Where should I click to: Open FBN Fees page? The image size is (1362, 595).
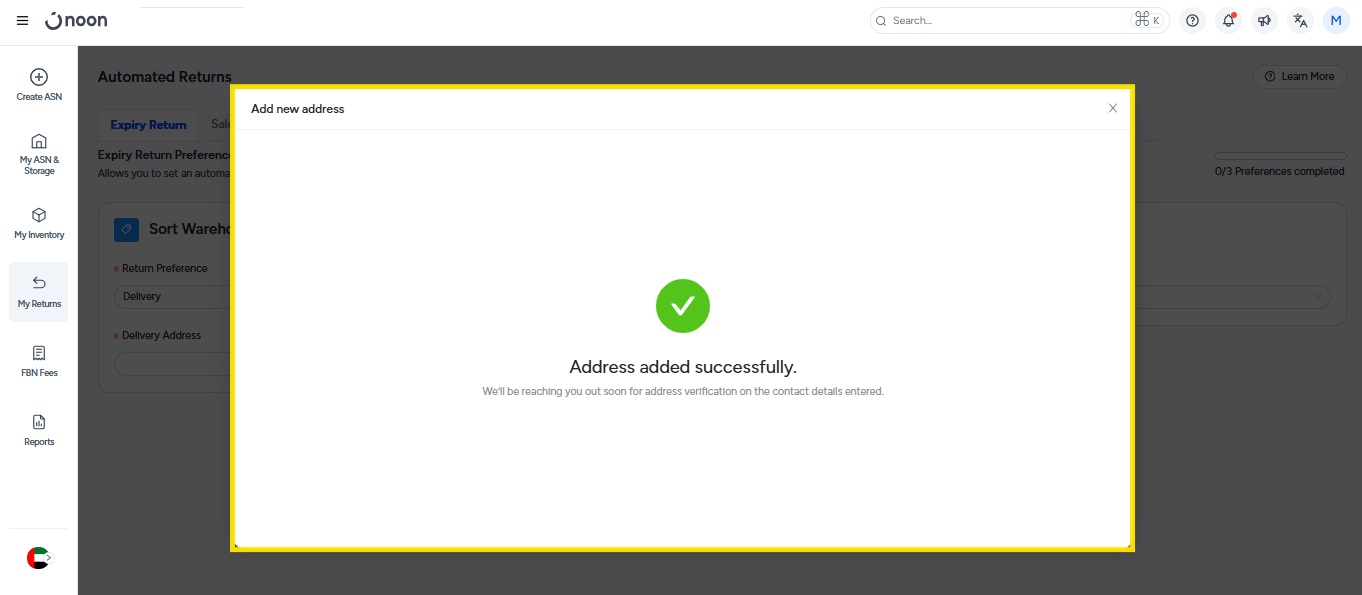(39, 361)
